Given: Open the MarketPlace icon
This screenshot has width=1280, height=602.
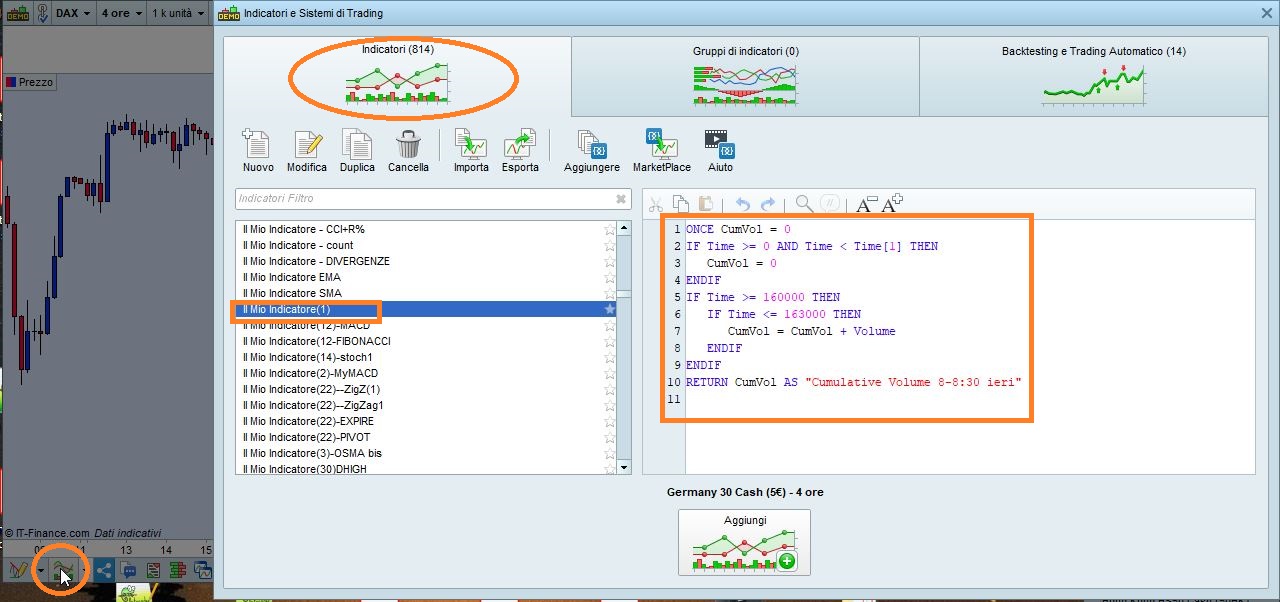Looking at the screenshot, I should coord(661,144).
